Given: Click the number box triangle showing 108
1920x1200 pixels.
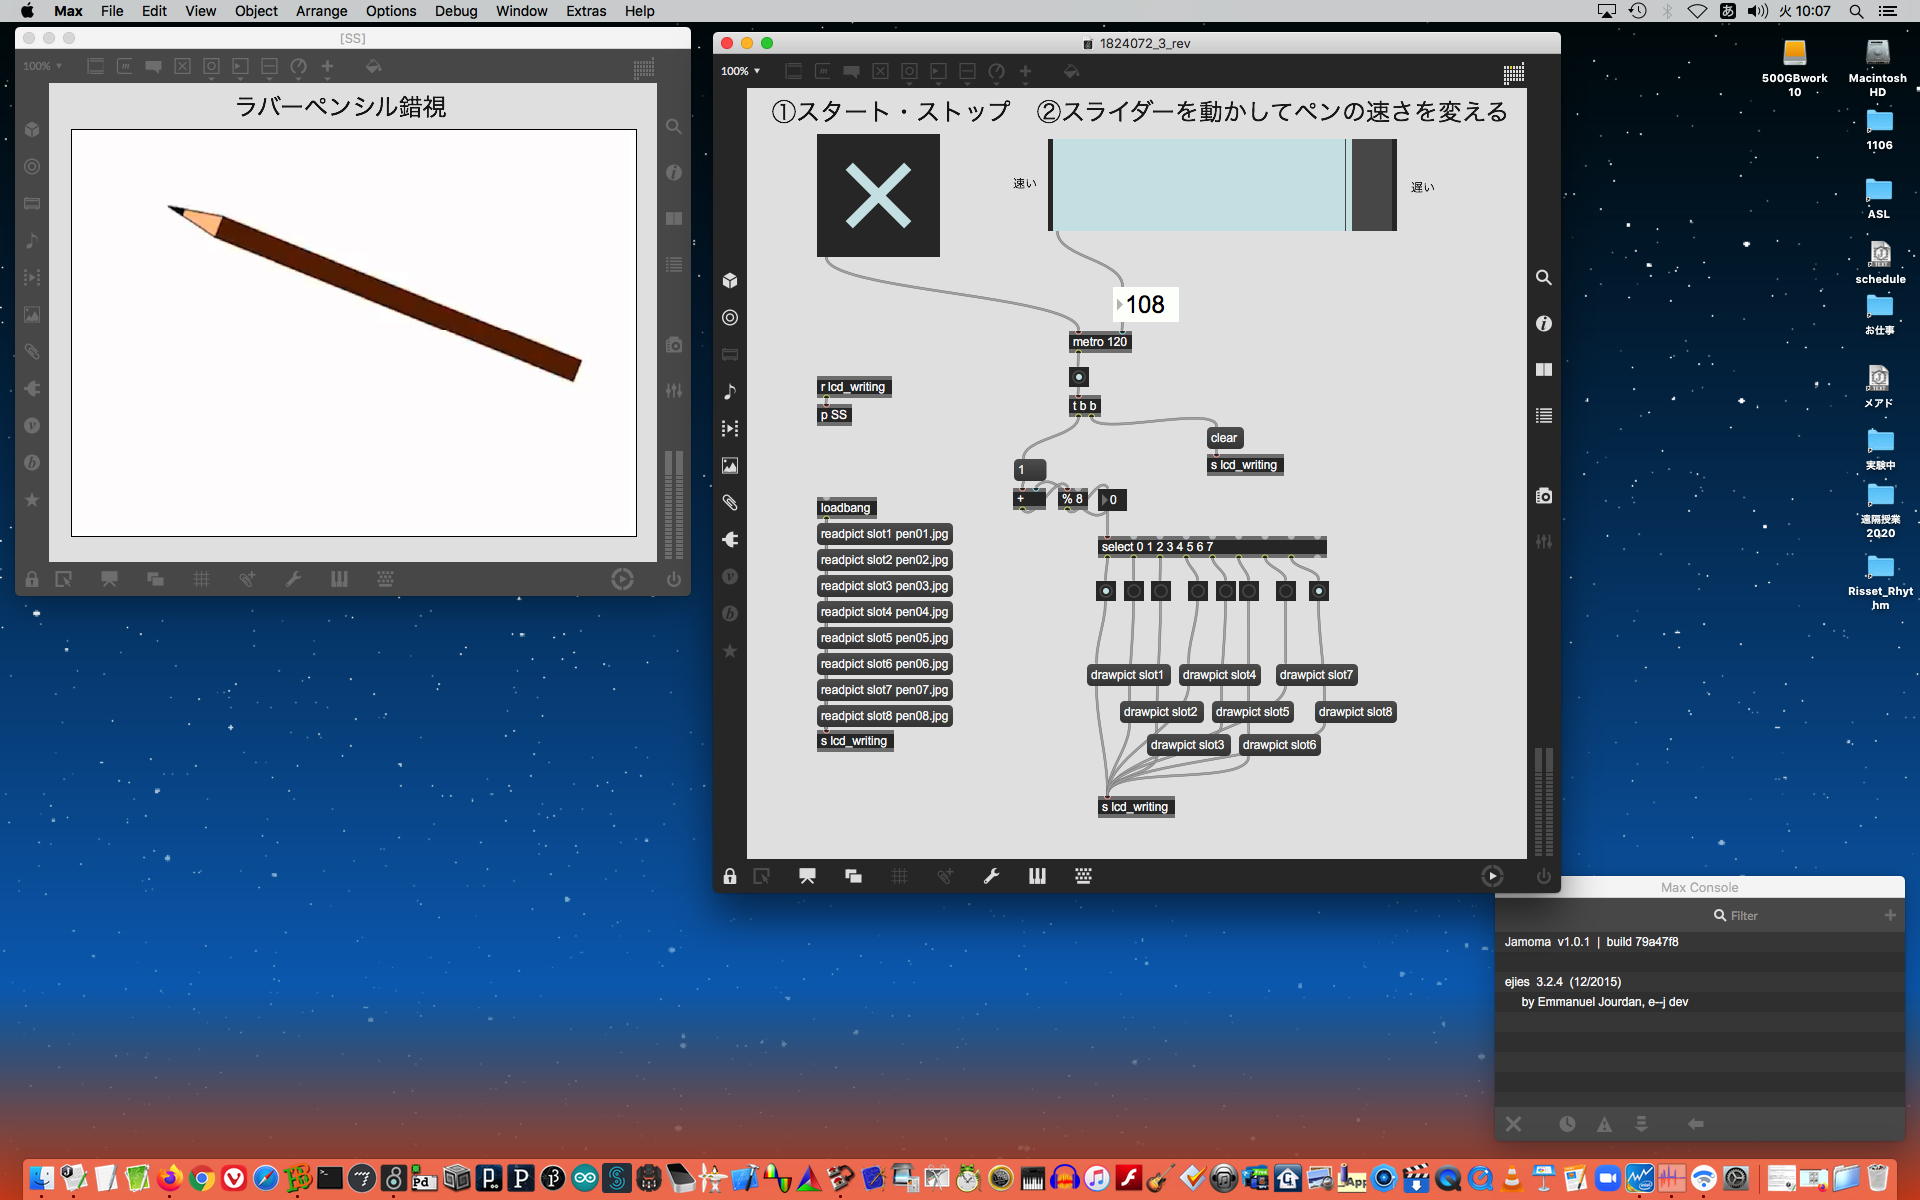Looking at the screenshot, I should tap(1121, 305).
